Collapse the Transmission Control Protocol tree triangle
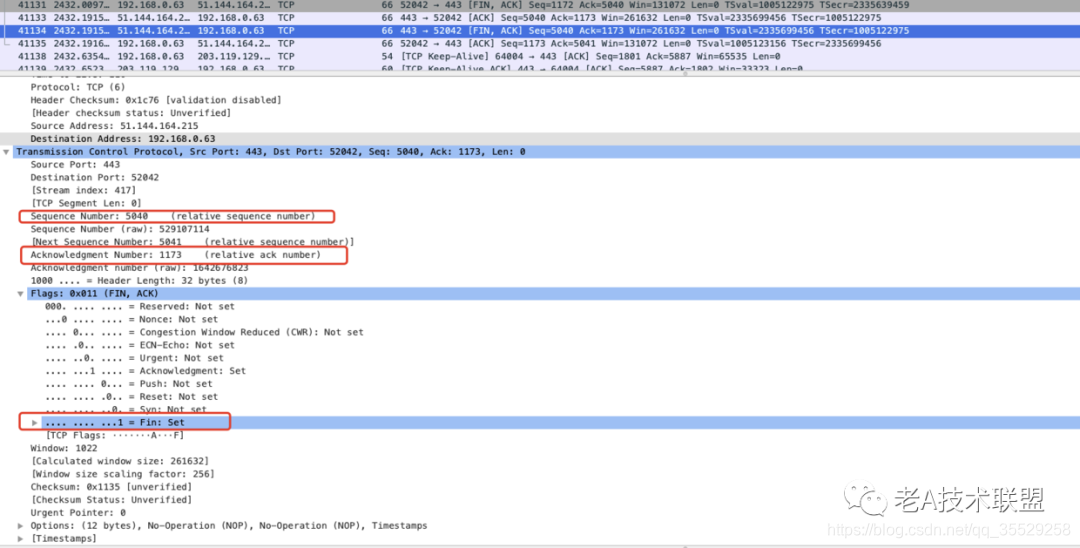 point(7,151)
